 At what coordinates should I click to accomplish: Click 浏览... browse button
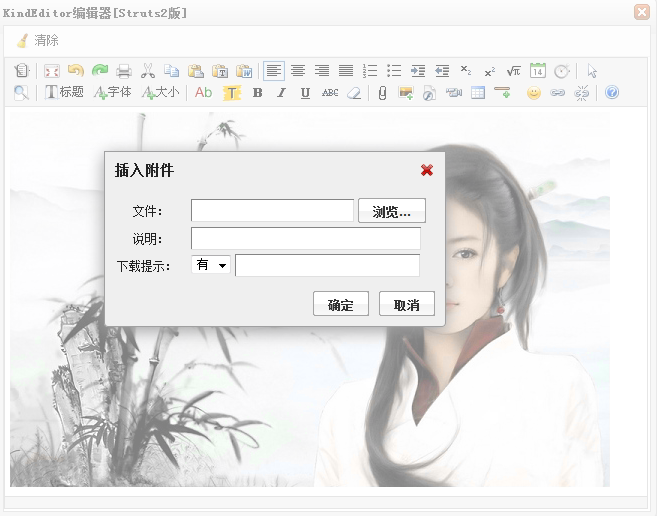pos(392,210)
